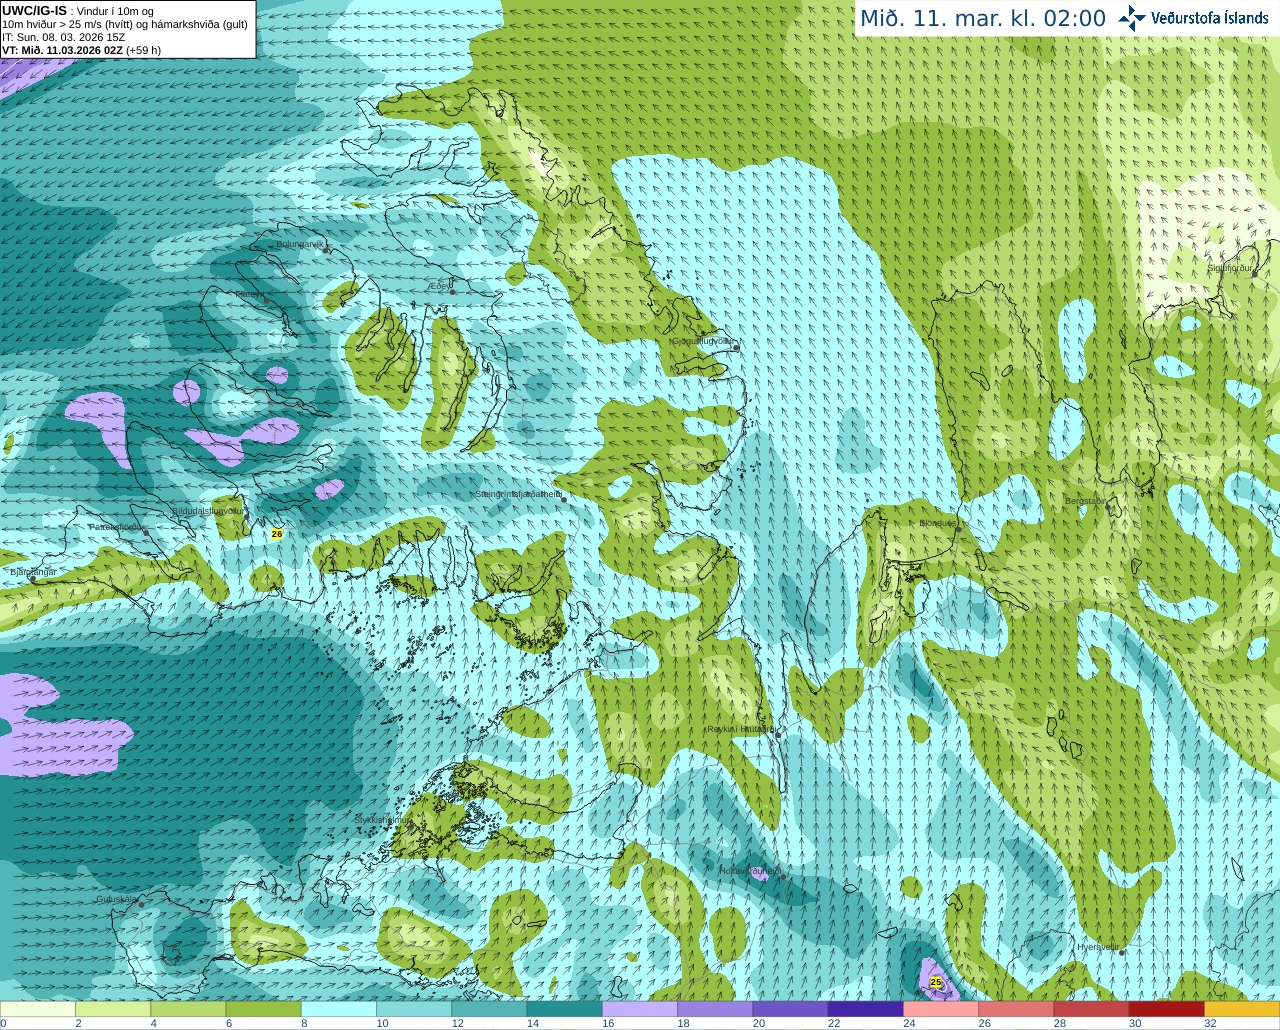This screenshot has height=1030, width=1280.
Task: Click the Flateyri place label
Action: click(x=250, y=294)
